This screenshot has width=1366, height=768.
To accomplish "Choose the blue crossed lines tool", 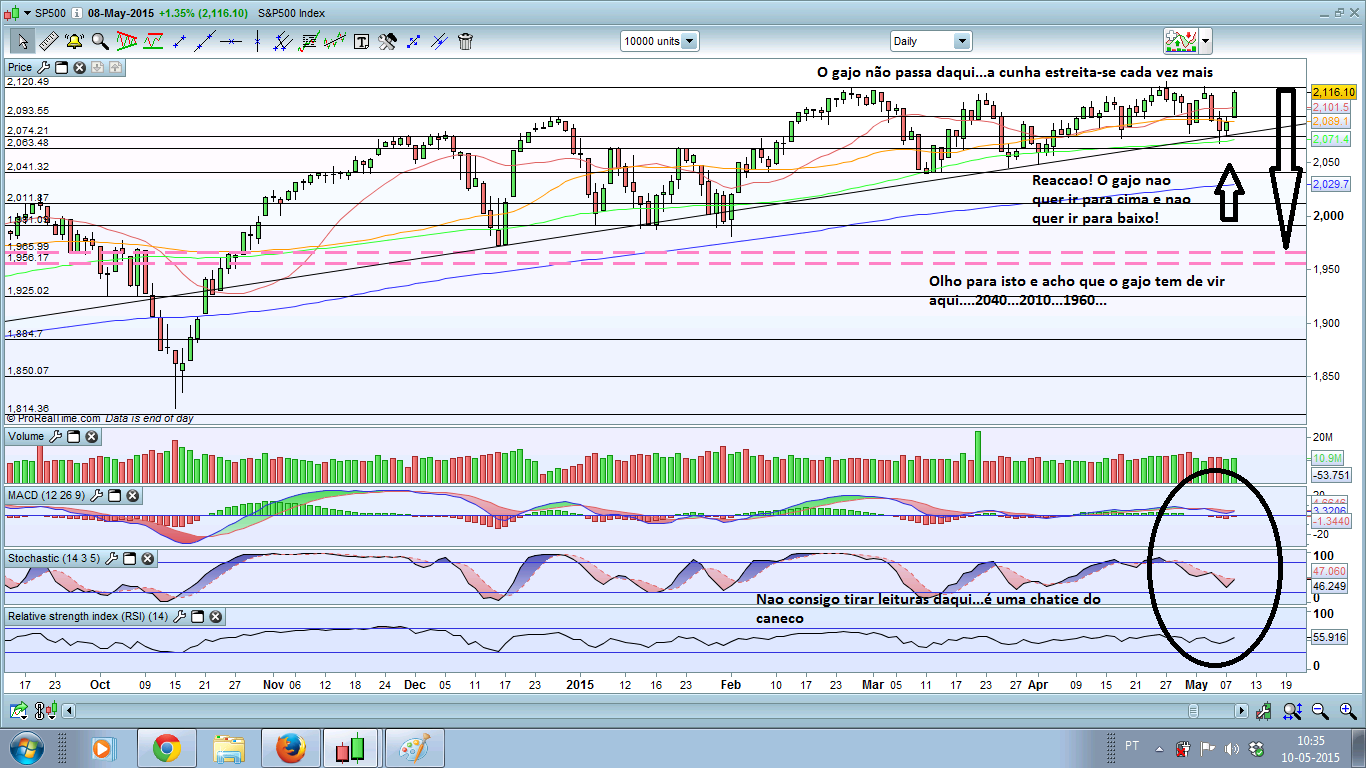I will click(439, 41).
